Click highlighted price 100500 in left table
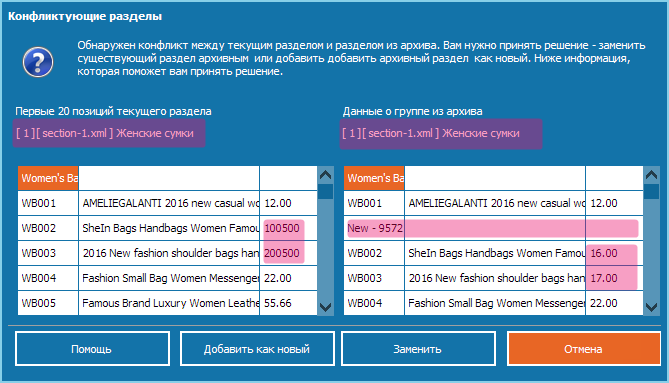 tap(282, 228)
